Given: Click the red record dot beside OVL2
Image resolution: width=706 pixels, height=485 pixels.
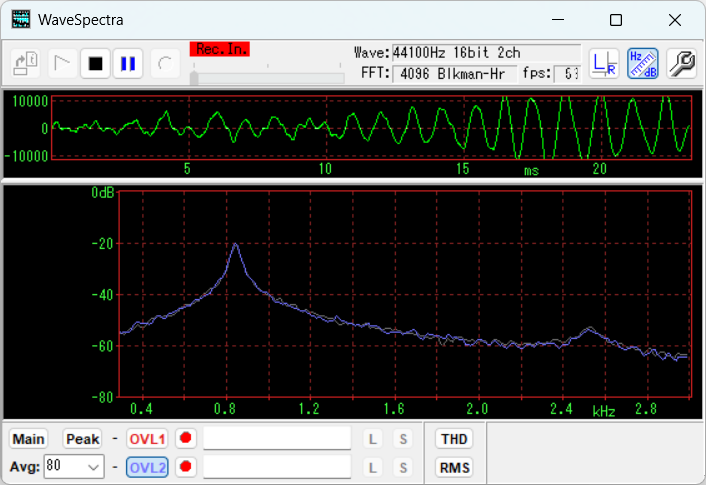Looking at the screenshot, I should pyautogui.click(x=186, y=466).
